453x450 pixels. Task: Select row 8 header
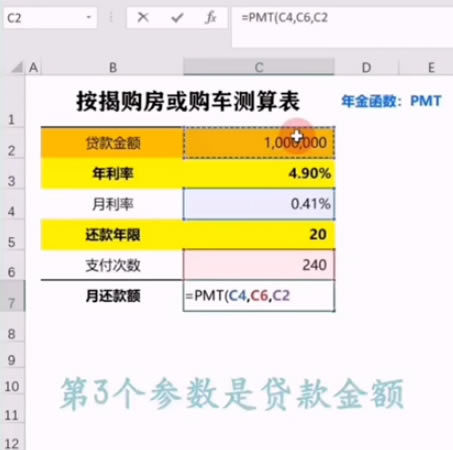(12, 327)
